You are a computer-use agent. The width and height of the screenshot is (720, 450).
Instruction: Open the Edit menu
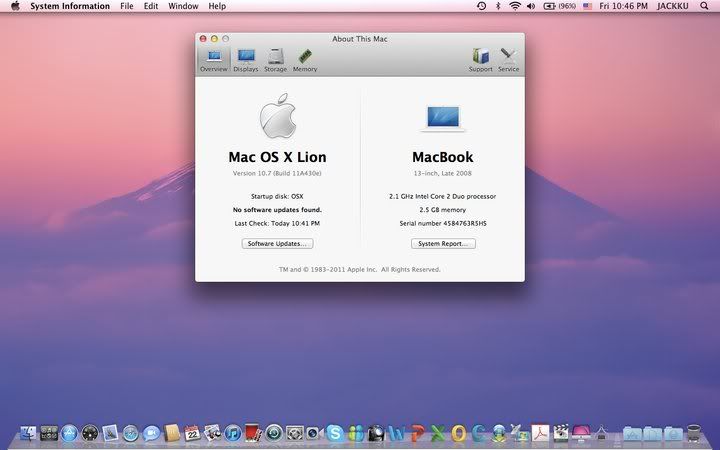point(151,6)
